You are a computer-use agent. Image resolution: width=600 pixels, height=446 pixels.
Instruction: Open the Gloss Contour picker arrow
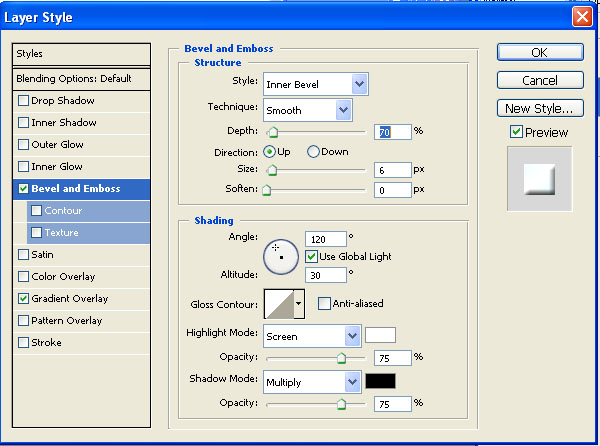pos(298,304)
